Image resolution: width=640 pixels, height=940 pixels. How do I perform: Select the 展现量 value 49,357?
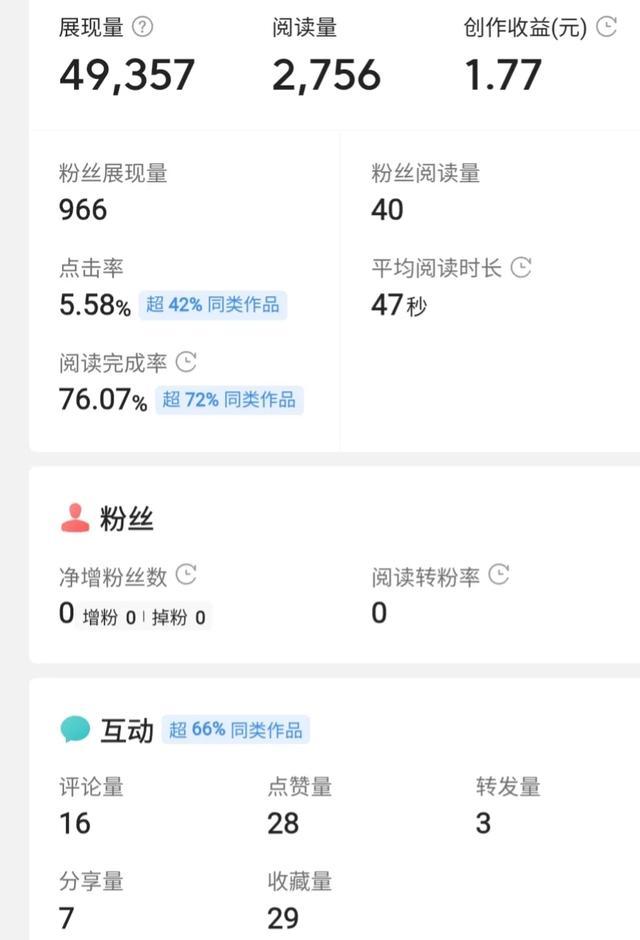tap(127, 75)
